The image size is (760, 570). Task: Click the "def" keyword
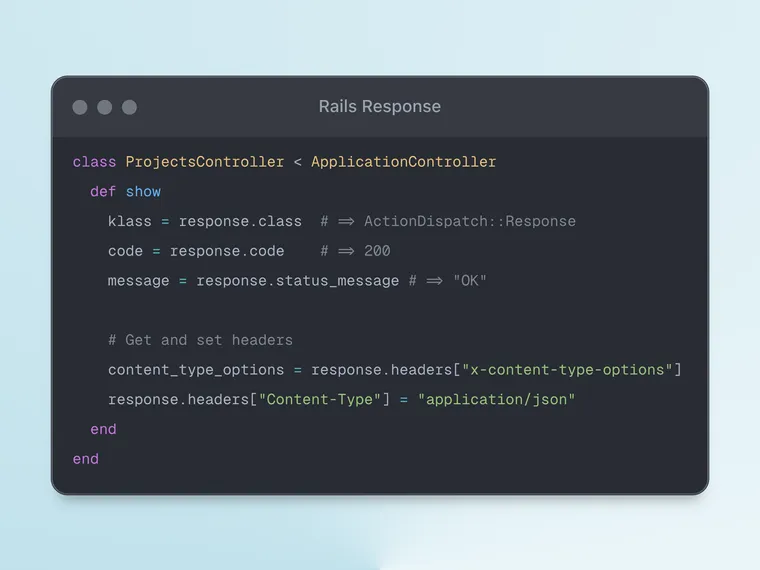point(103,191)
